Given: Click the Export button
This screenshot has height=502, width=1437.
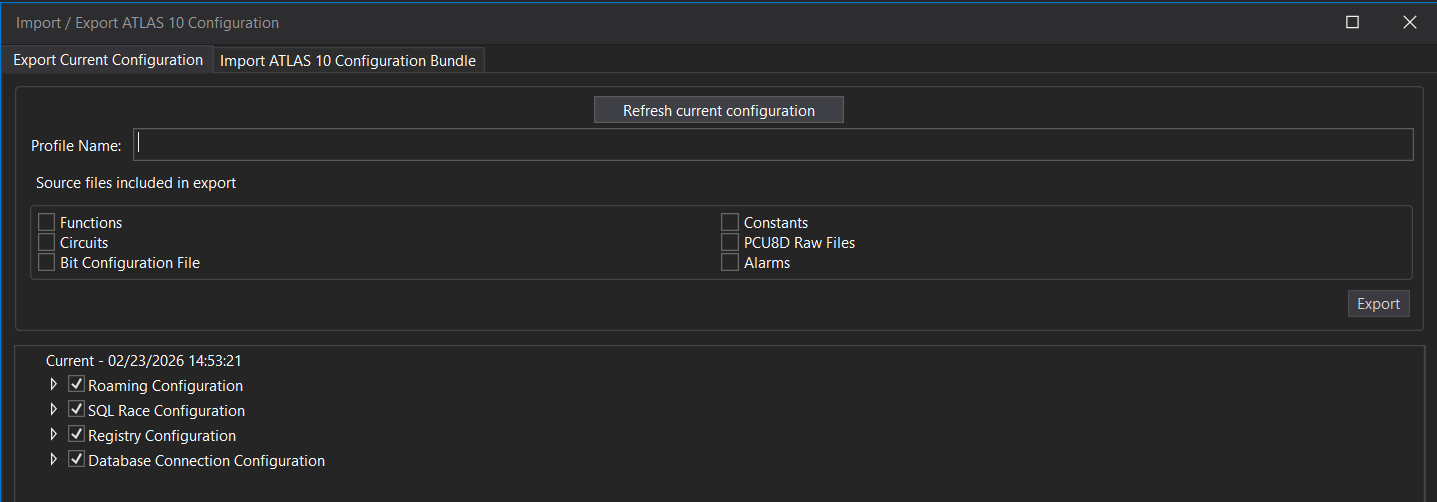Looking at the screenshot, I should click(1378, 304).
